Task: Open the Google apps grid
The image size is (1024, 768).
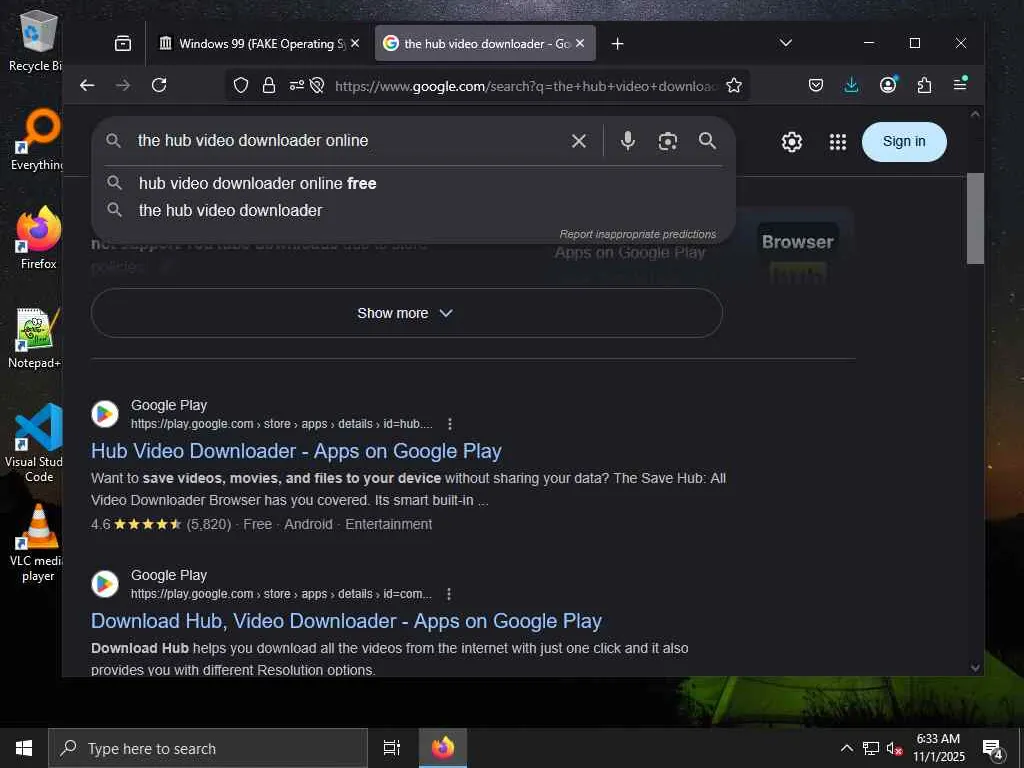Action: 838,142
